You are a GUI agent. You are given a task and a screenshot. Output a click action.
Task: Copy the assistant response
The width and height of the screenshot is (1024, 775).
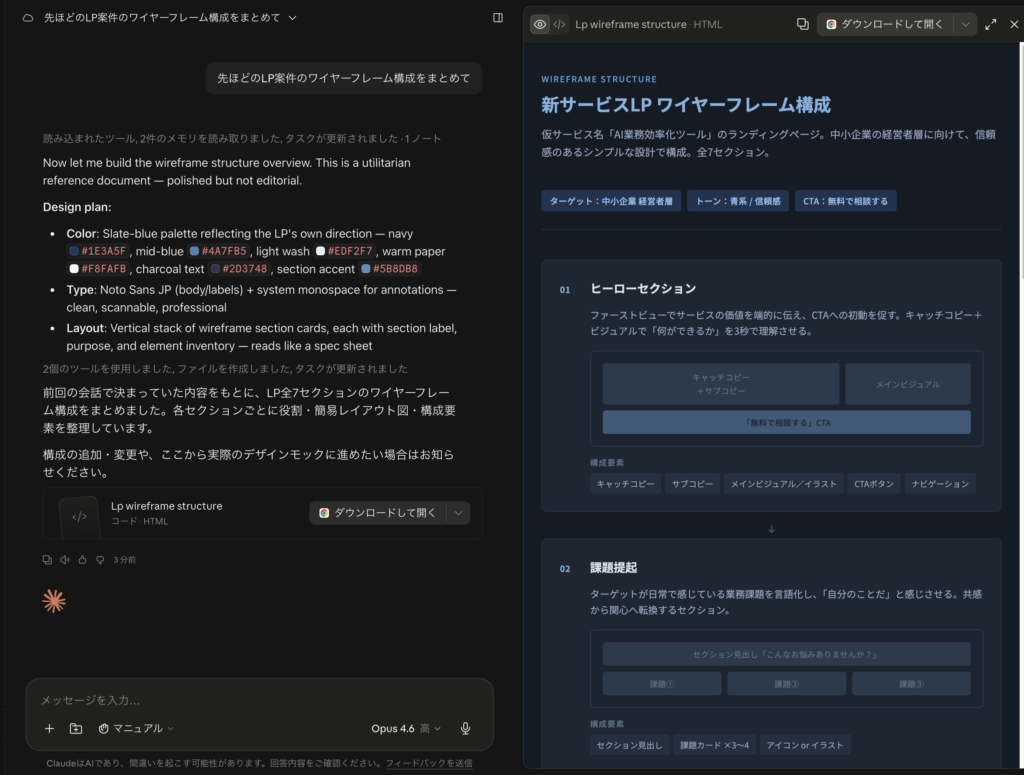[x=47, y=560]
